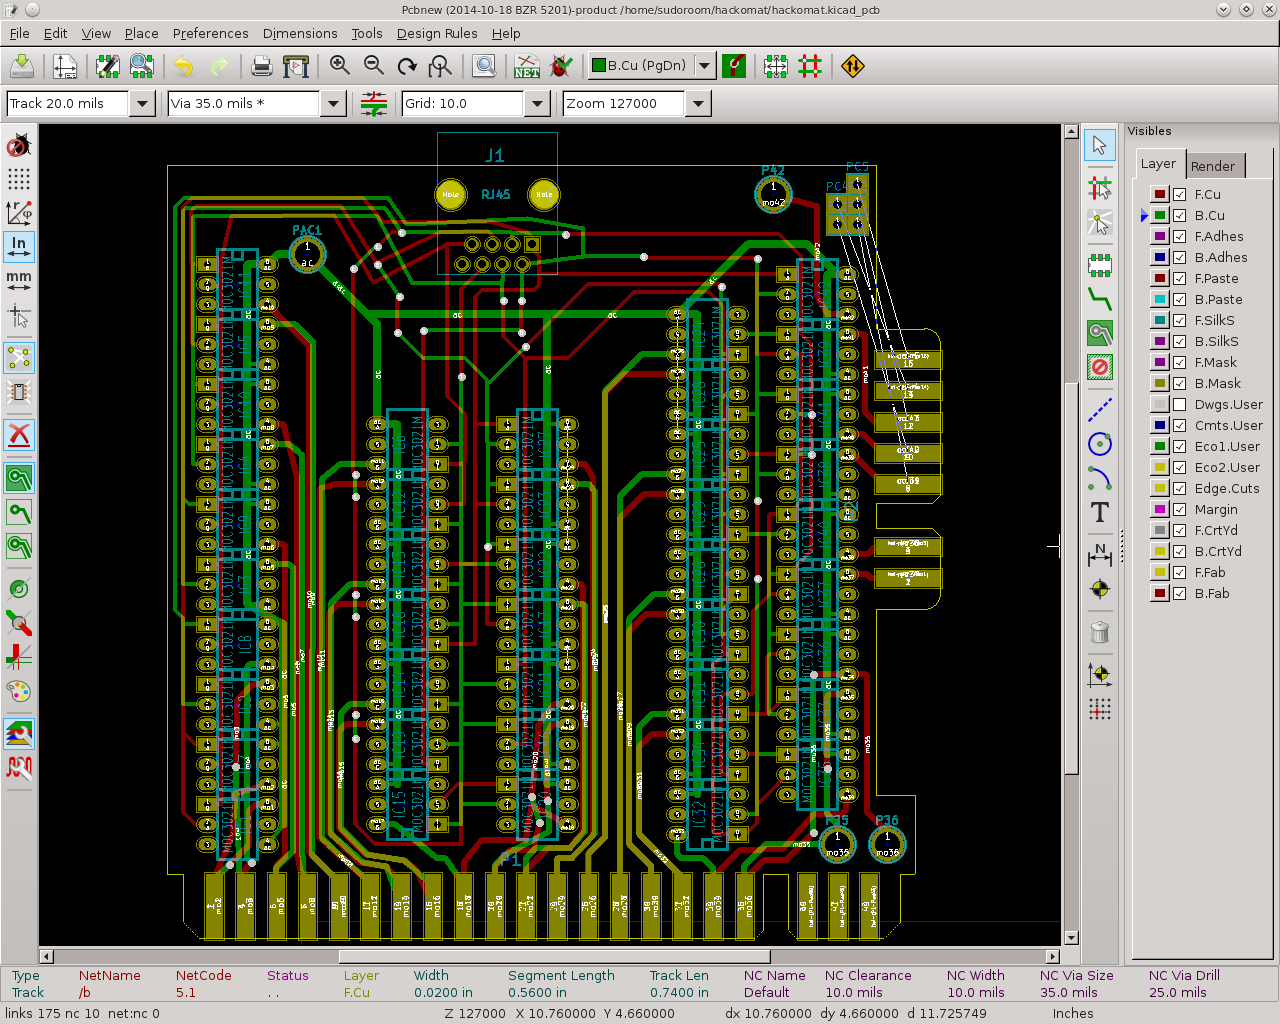Image resolution: width=1280 pixels, height=1024 pixels.
Task: Select inches units icon
Action: pyautogui.click(x=19, y=245)
